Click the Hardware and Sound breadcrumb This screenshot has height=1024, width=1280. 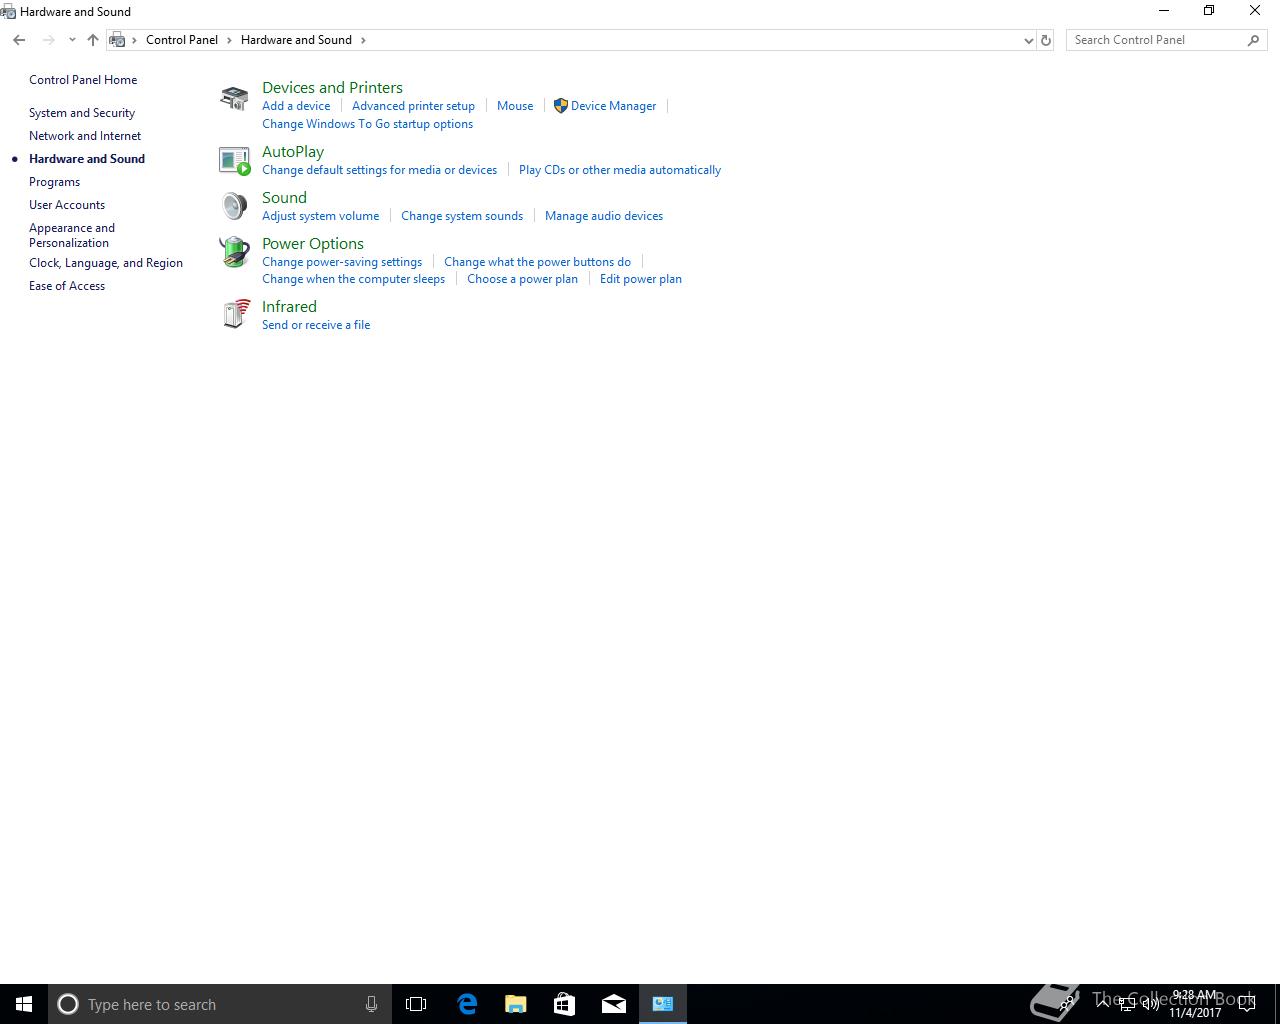tap(296, 40)
